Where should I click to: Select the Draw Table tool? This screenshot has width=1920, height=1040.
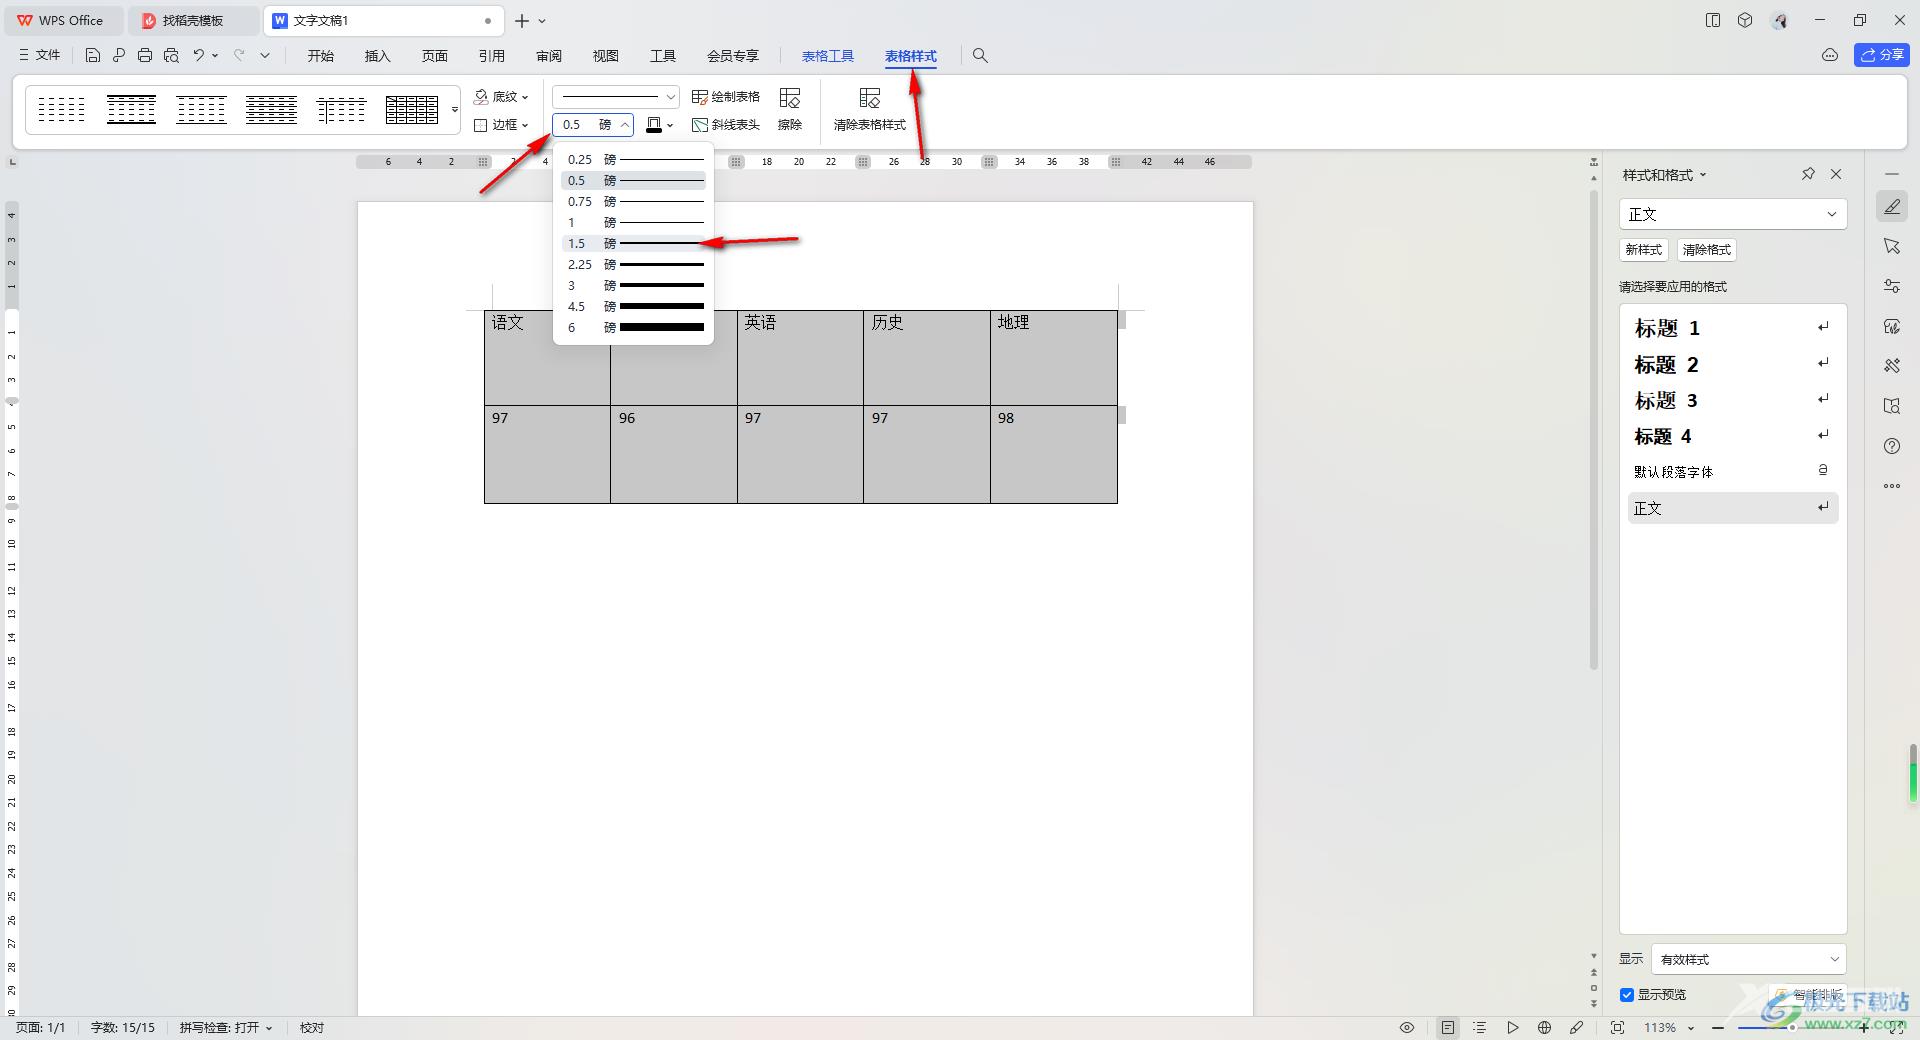726,97
